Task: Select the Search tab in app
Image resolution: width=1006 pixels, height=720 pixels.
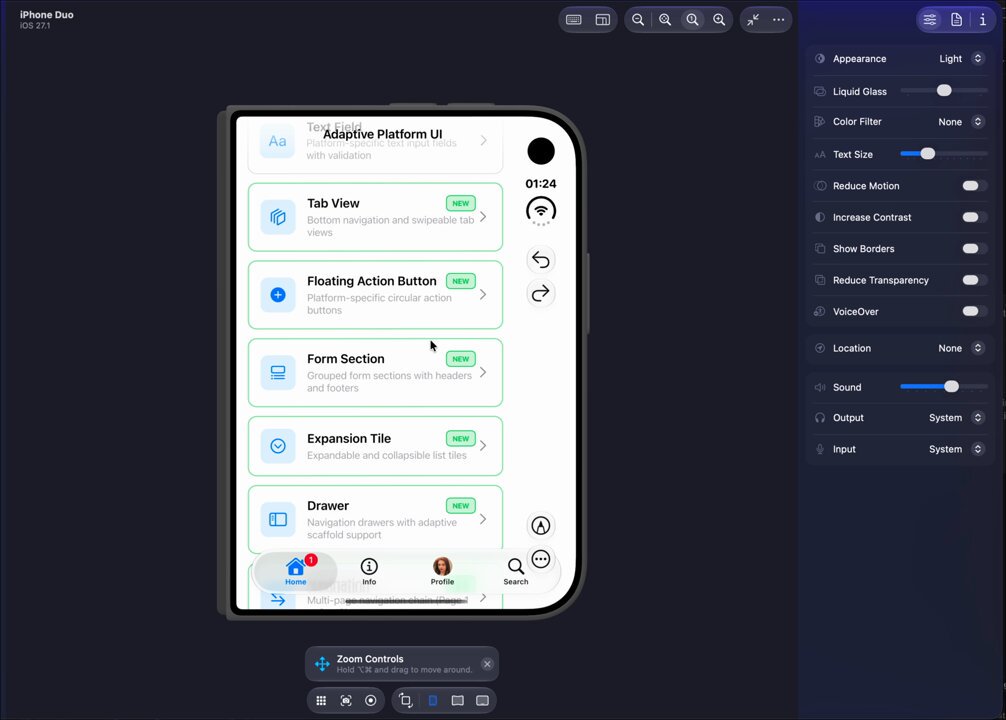Action: coord(516,571)
